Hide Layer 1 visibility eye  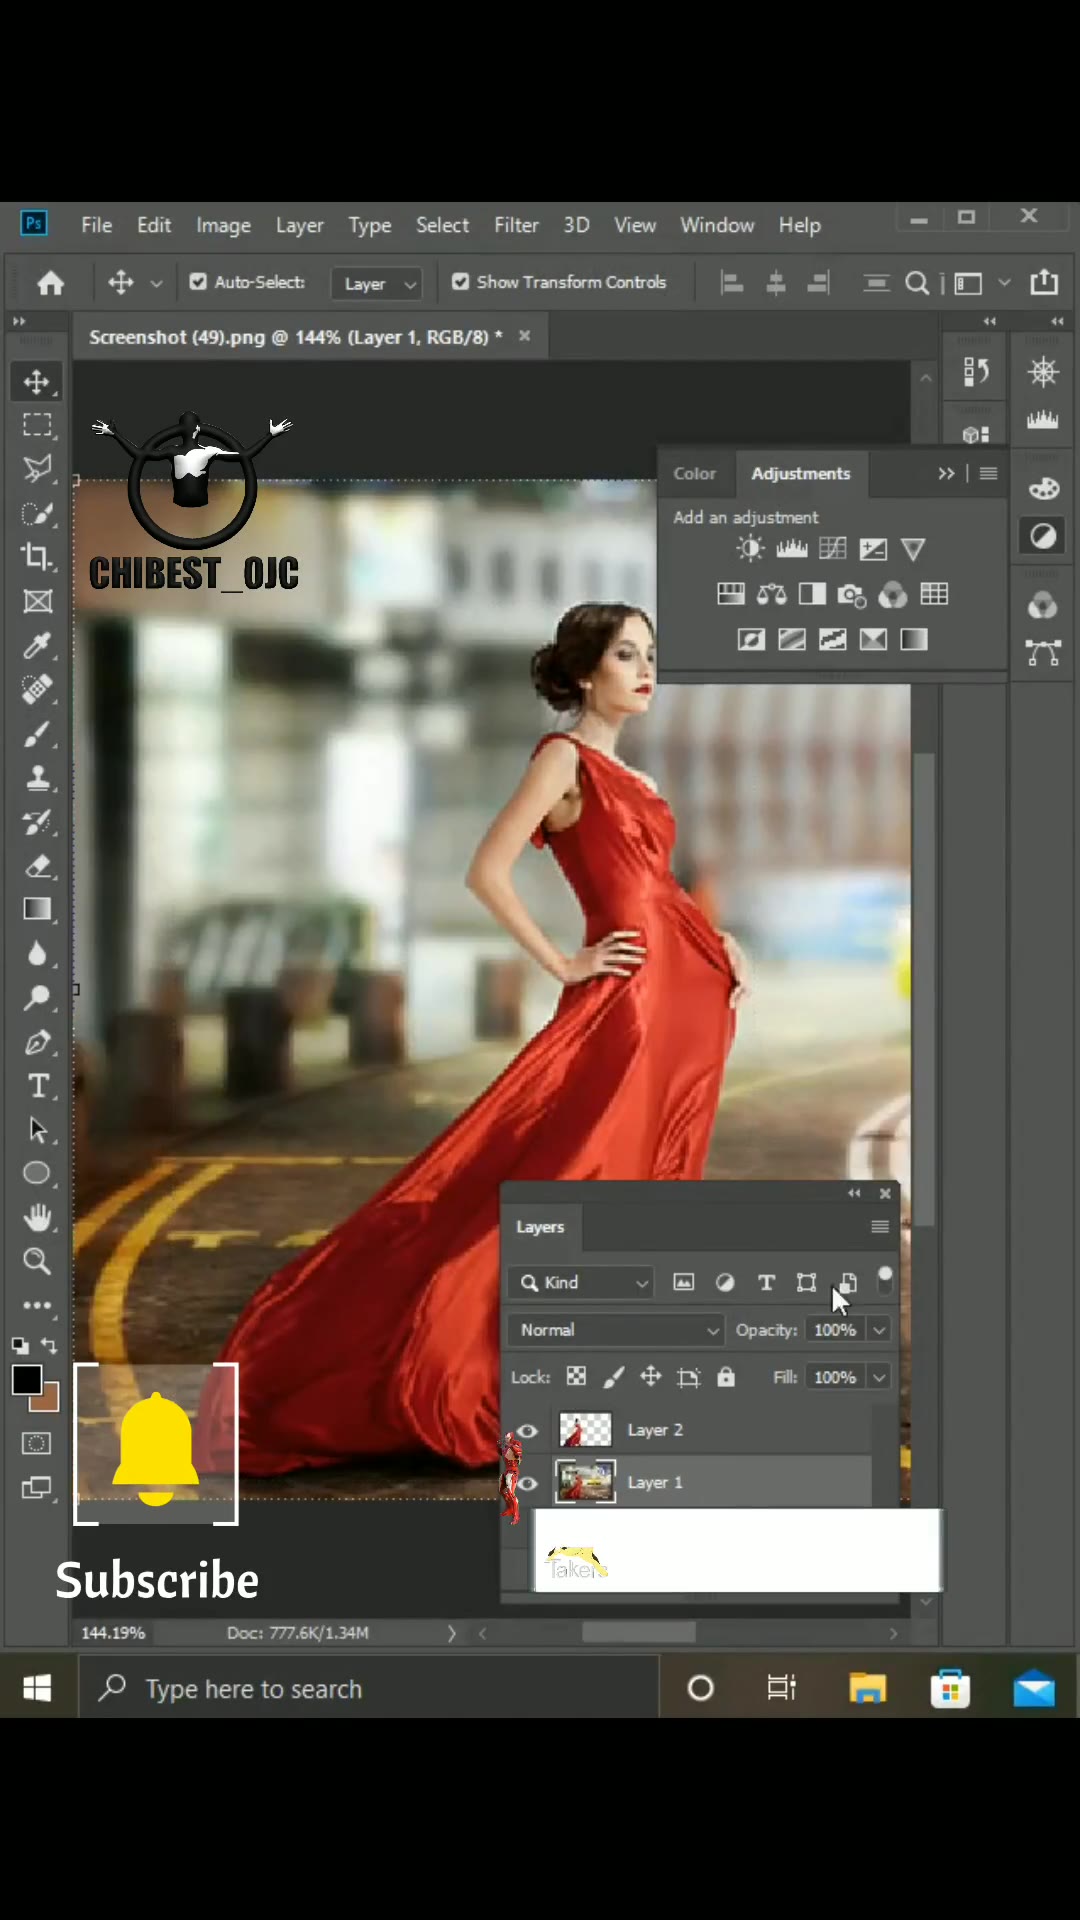click(x=527, y=1483)
